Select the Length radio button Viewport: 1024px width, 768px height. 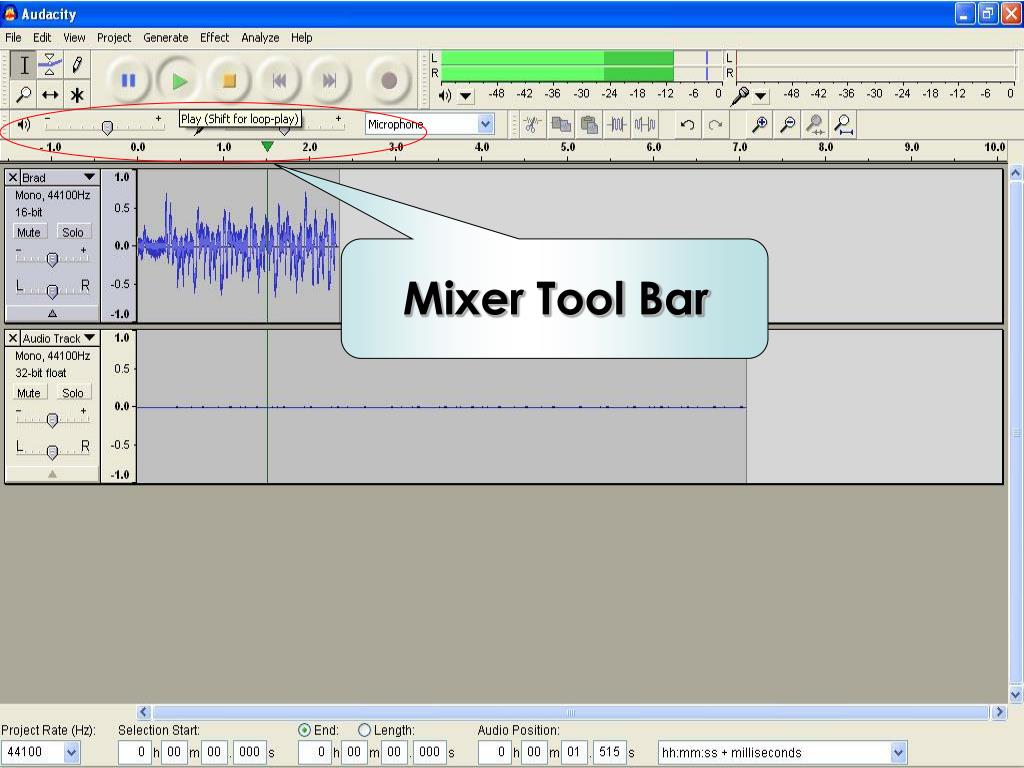tap(364, 730)
